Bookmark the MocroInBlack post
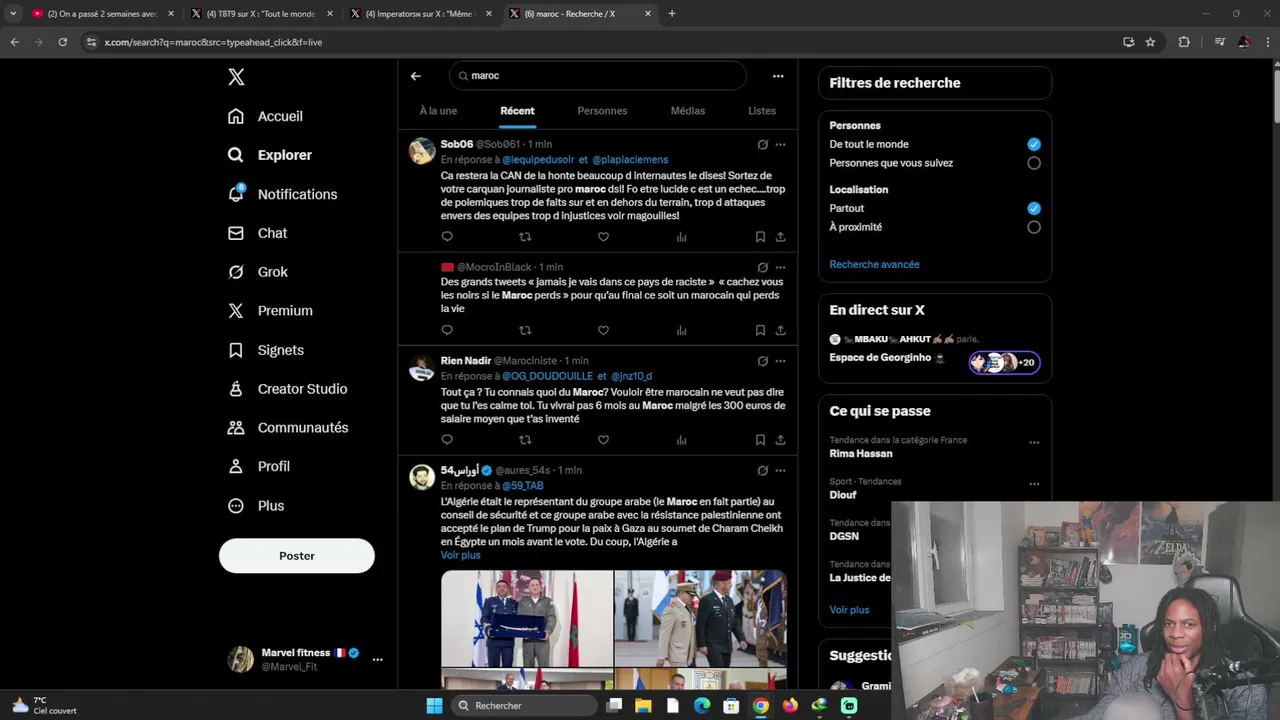Screen dimensions: 1280x720 click(760, 330)
